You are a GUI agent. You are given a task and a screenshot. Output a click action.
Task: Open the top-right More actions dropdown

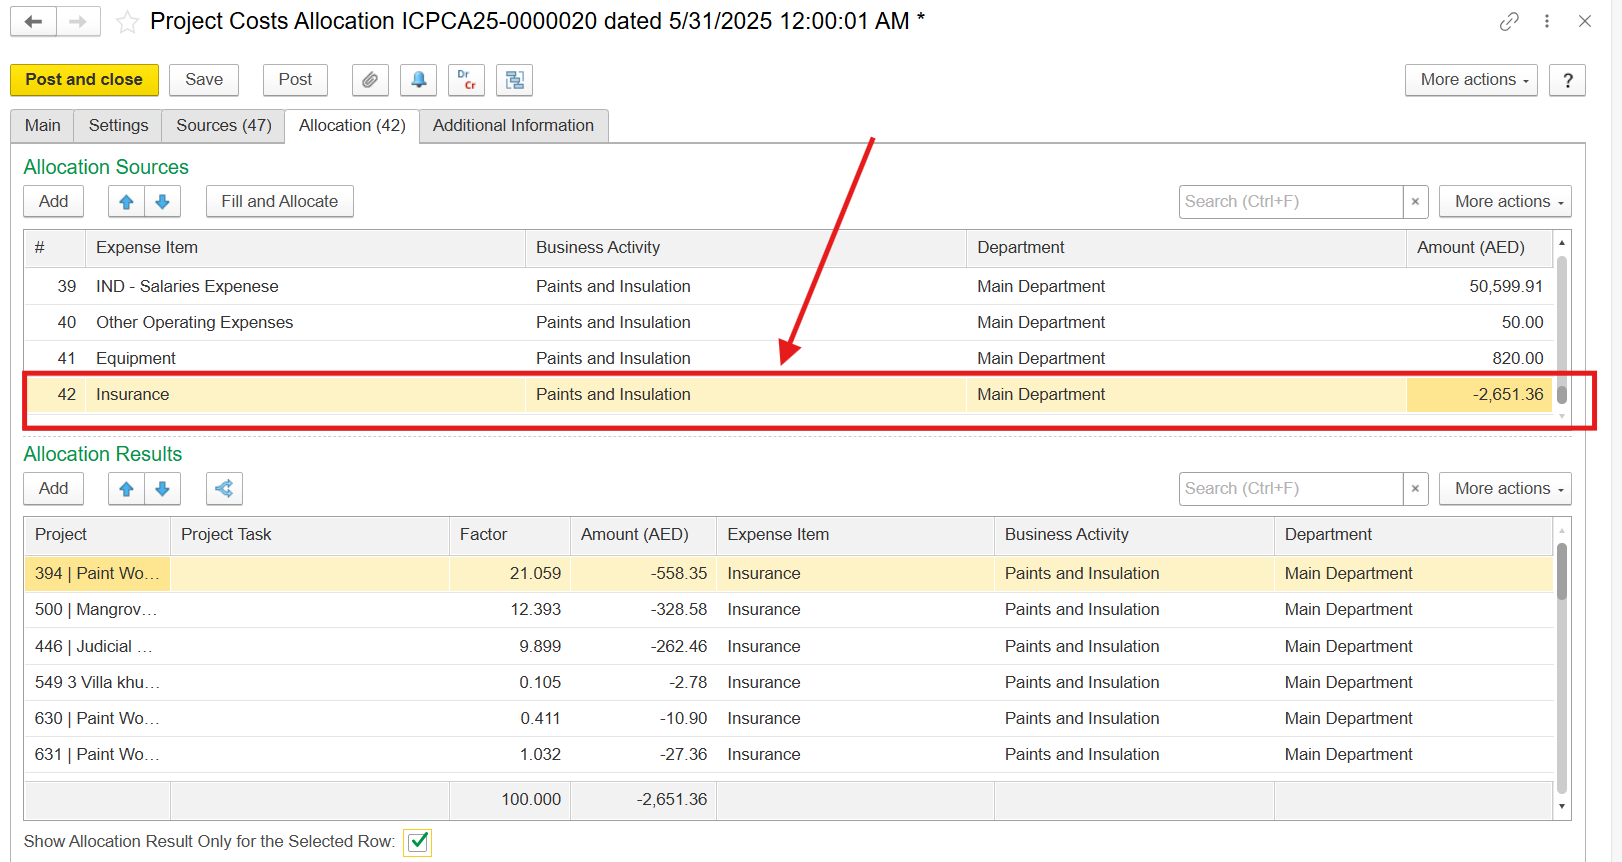click(1470, 80)
